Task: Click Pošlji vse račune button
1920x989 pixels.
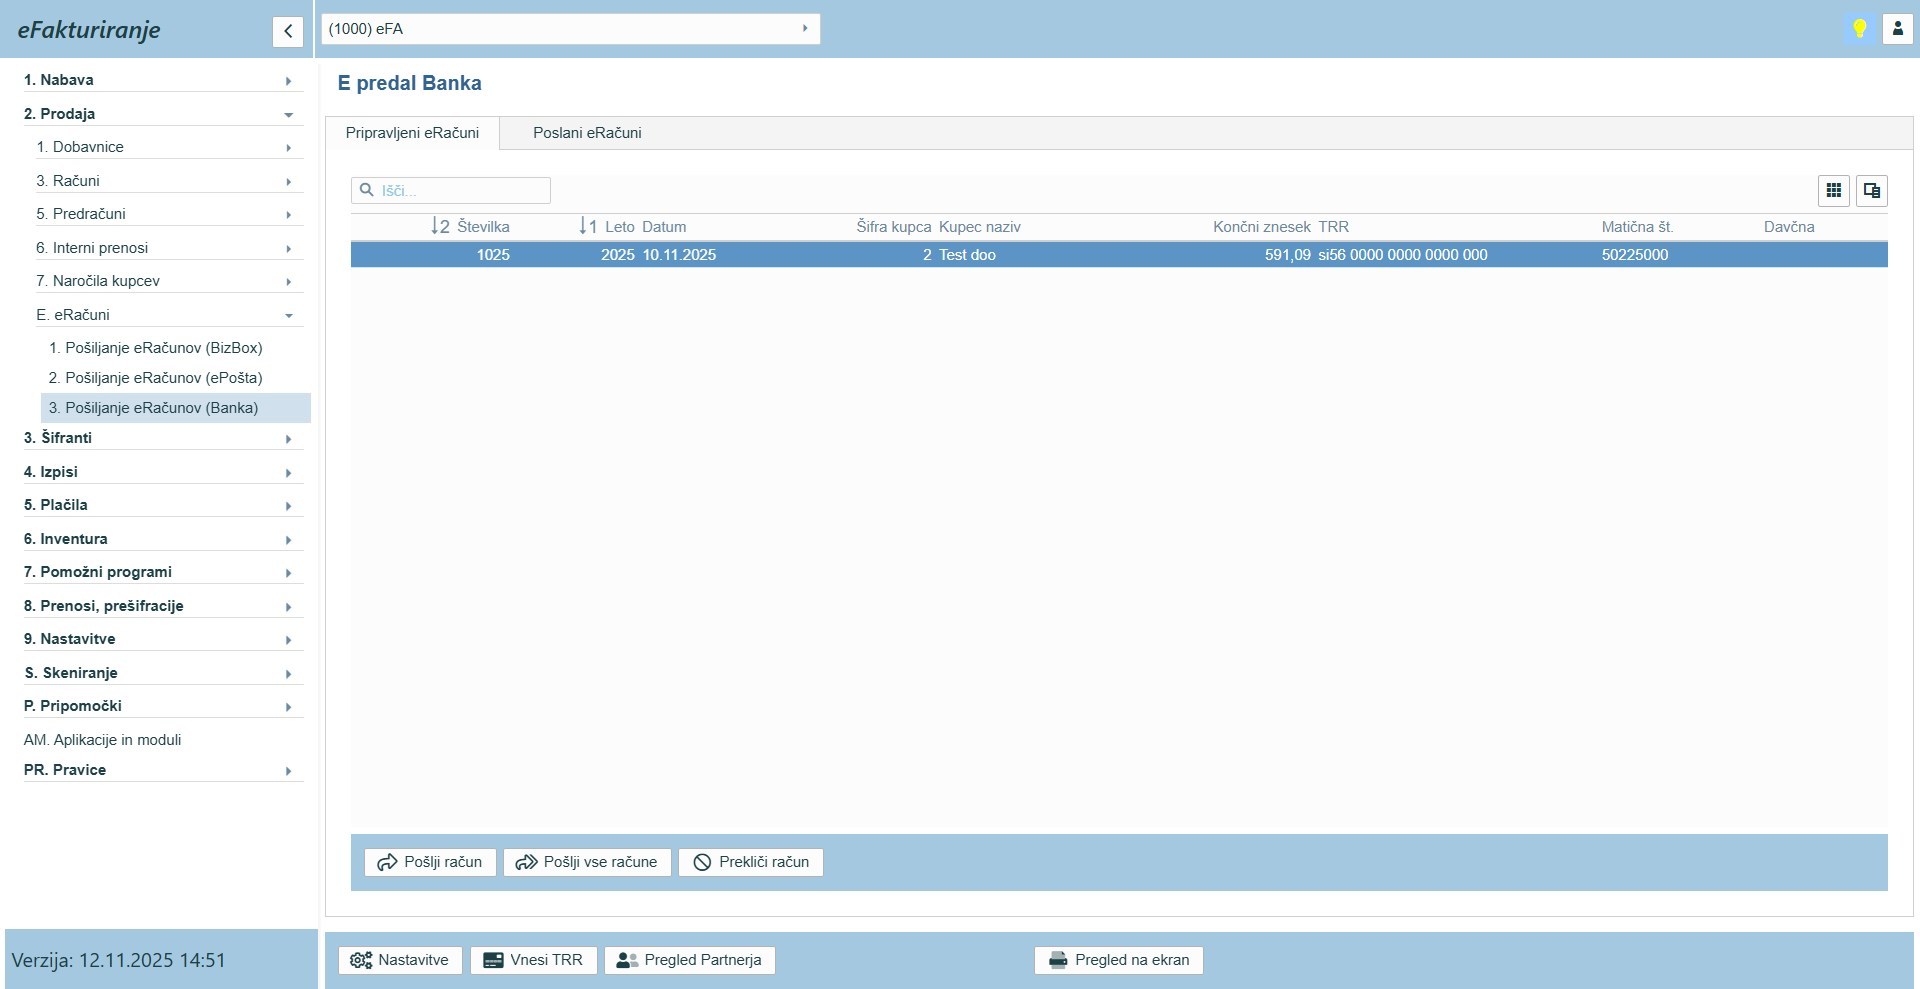Action: coord(587,862)
